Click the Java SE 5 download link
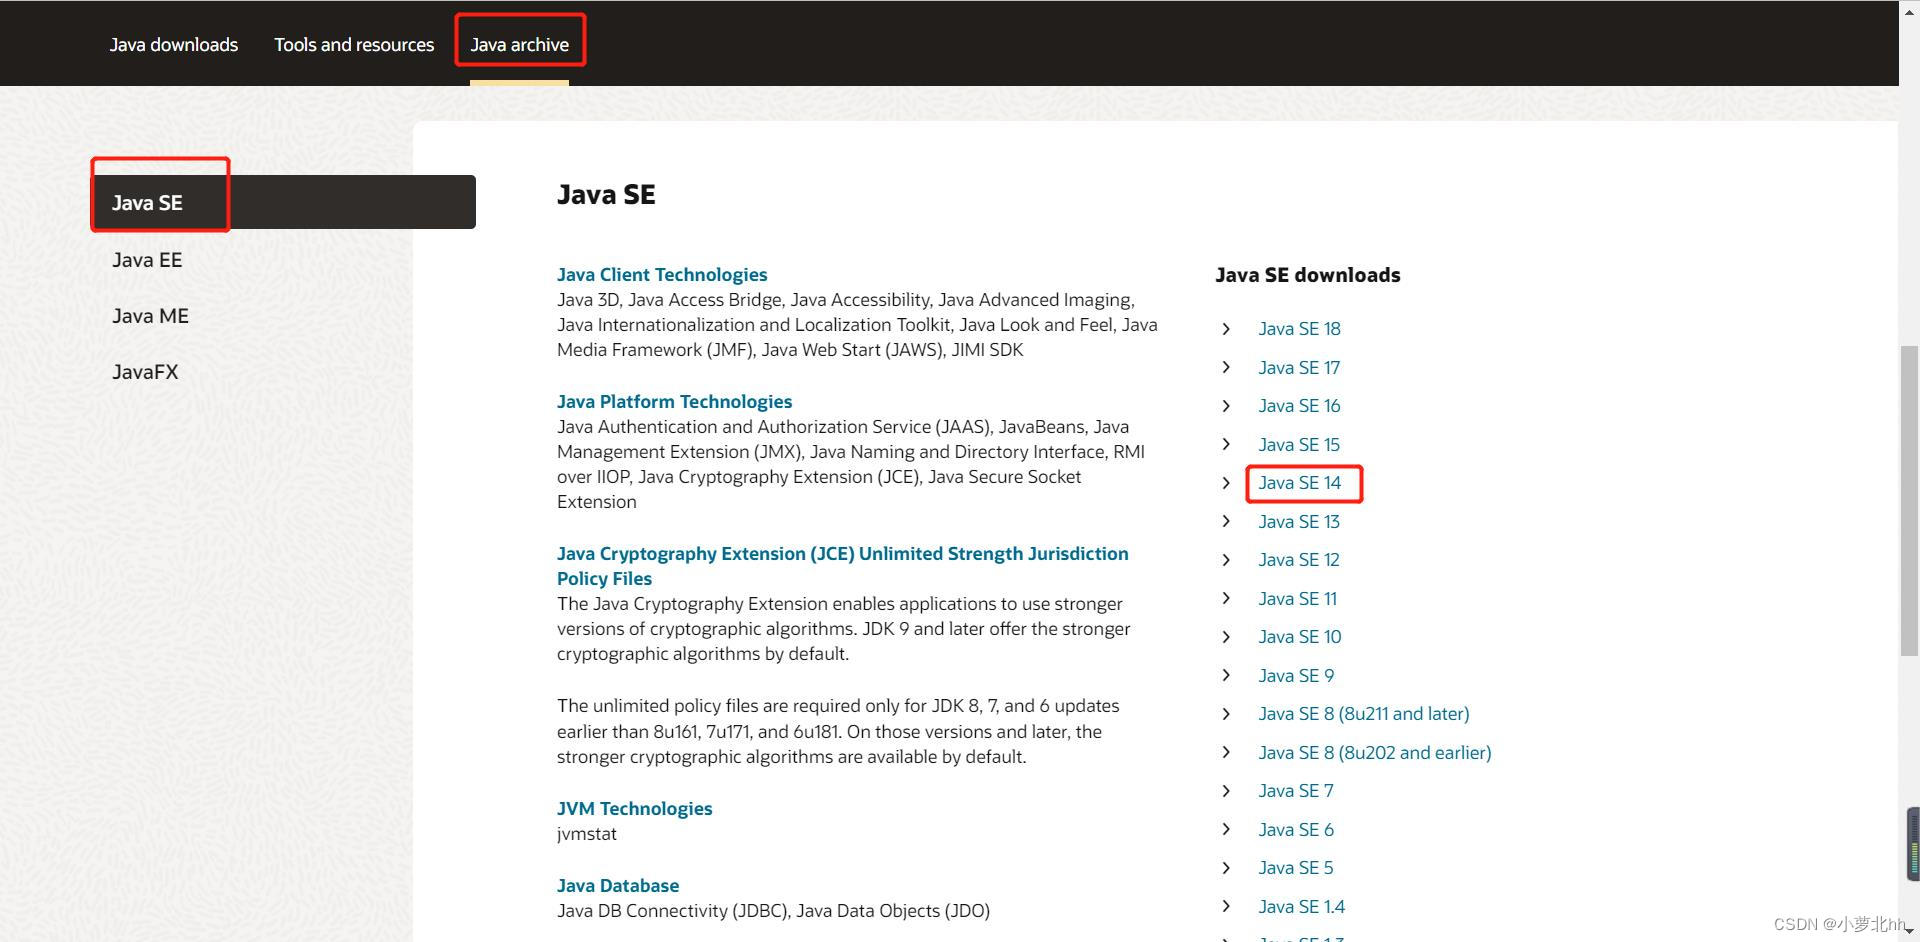Viewport: 1920px width, 942px height. (x=1296, y=868)
